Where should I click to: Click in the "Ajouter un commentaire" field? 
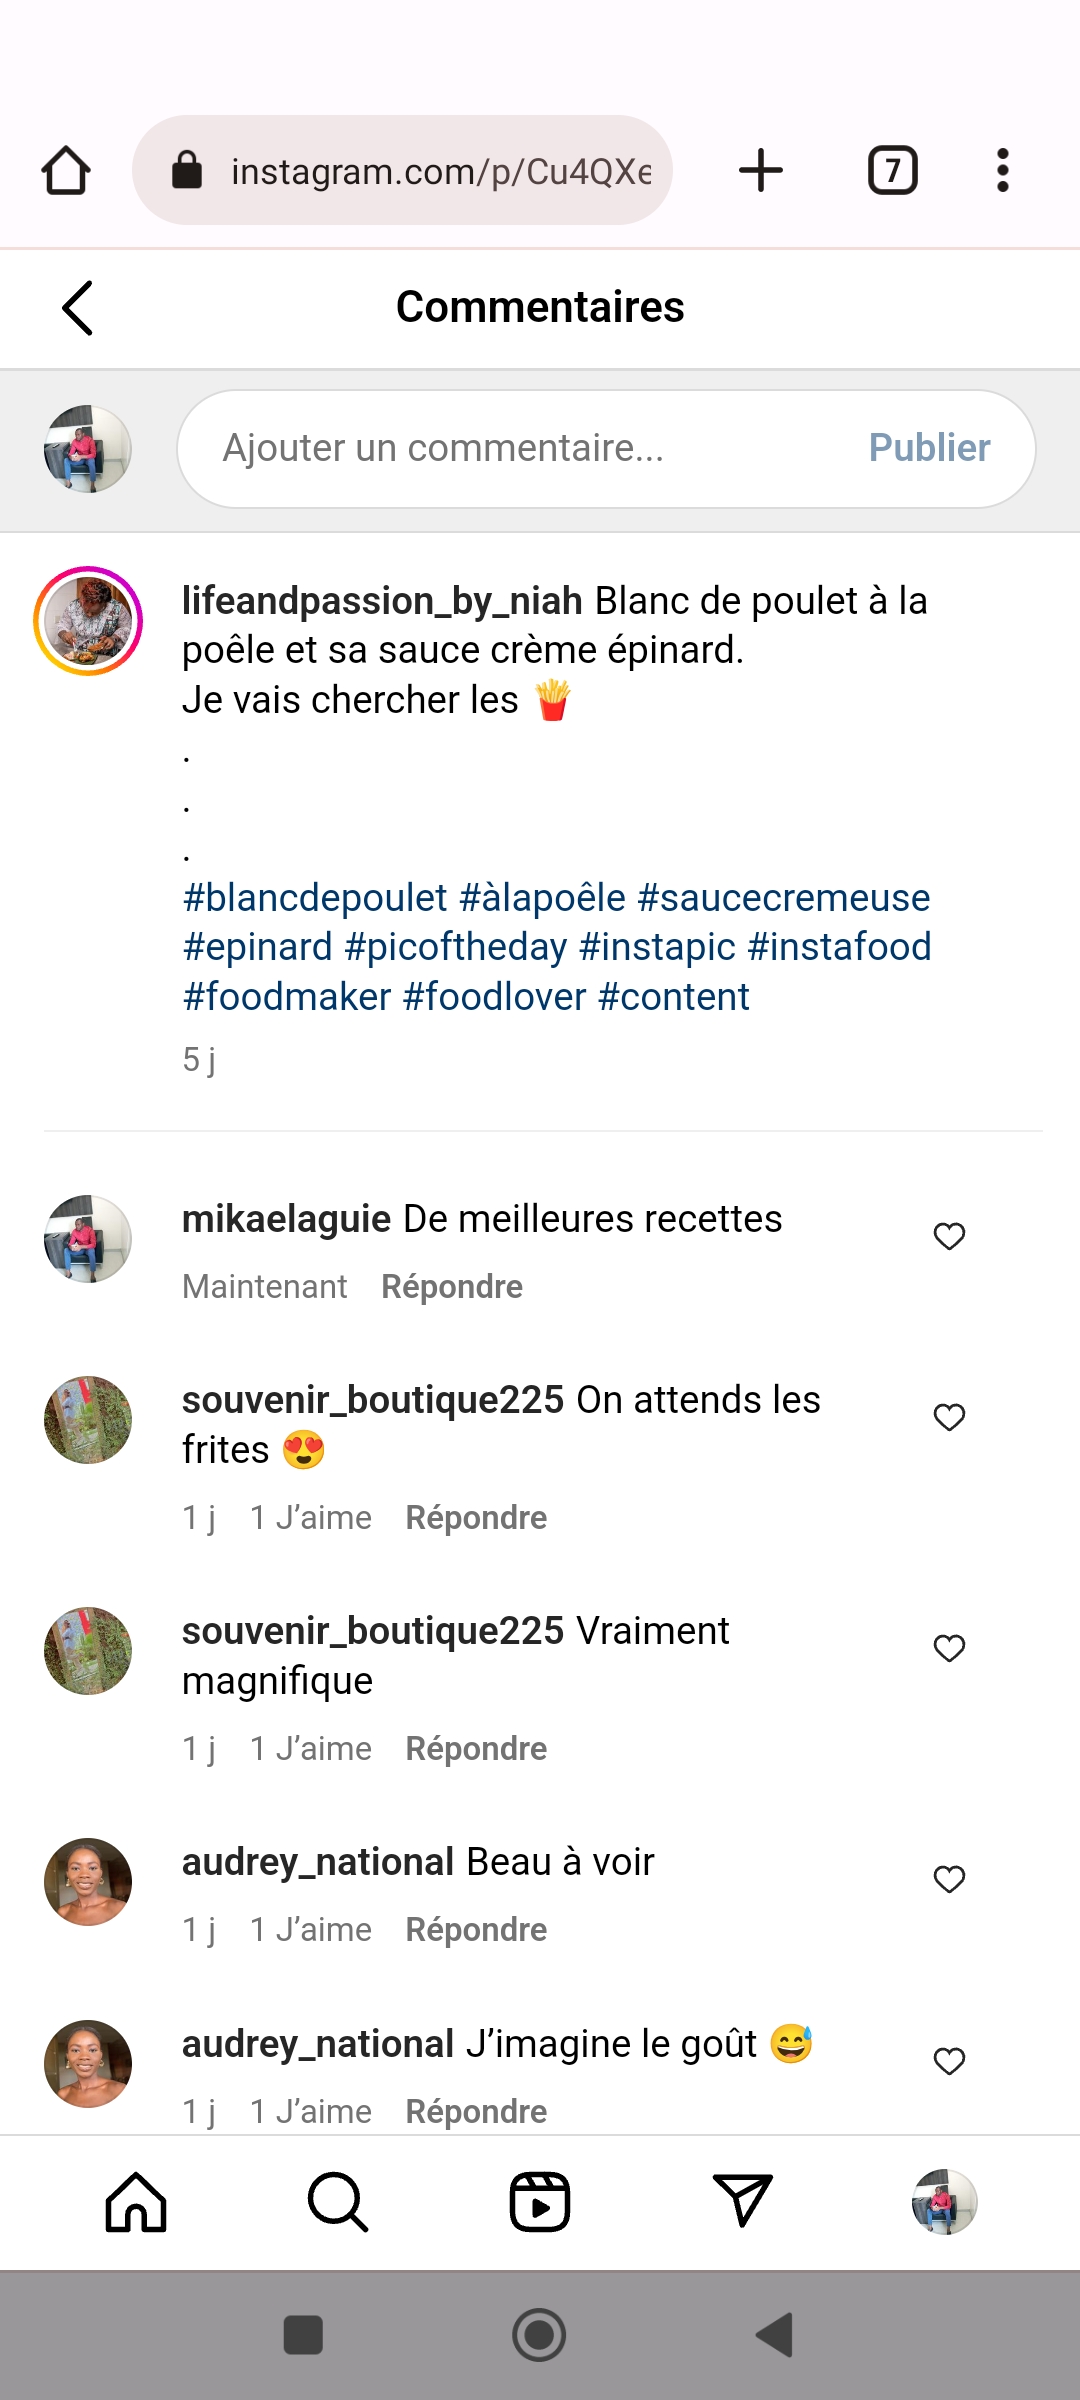[x=520, y=449]
